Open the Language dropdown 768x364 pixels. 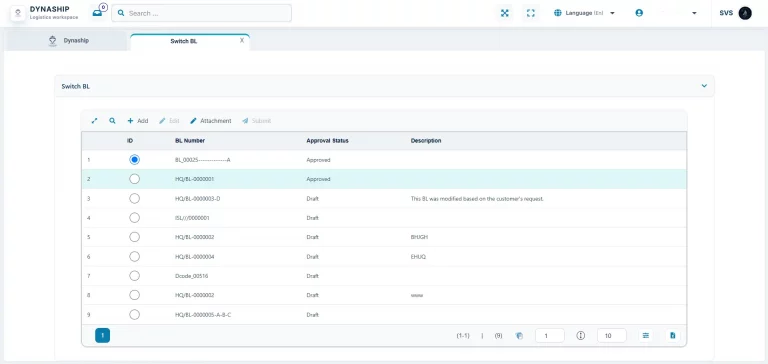click(584, 13)
